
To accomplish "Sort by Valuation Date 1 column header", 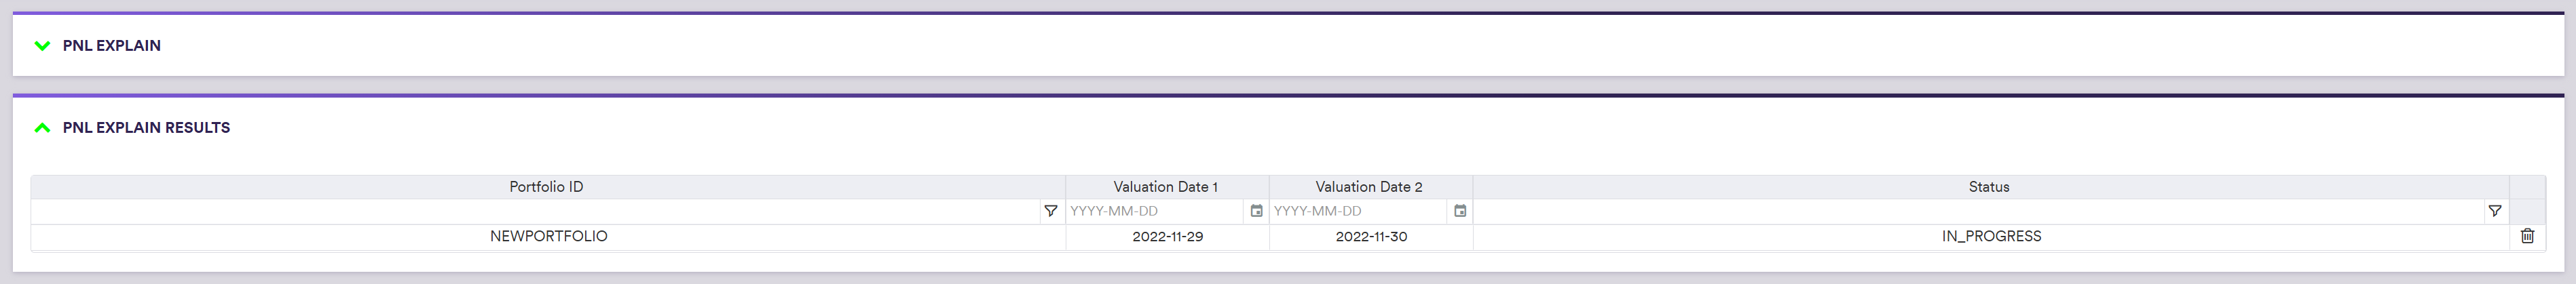I will 1165,187.
